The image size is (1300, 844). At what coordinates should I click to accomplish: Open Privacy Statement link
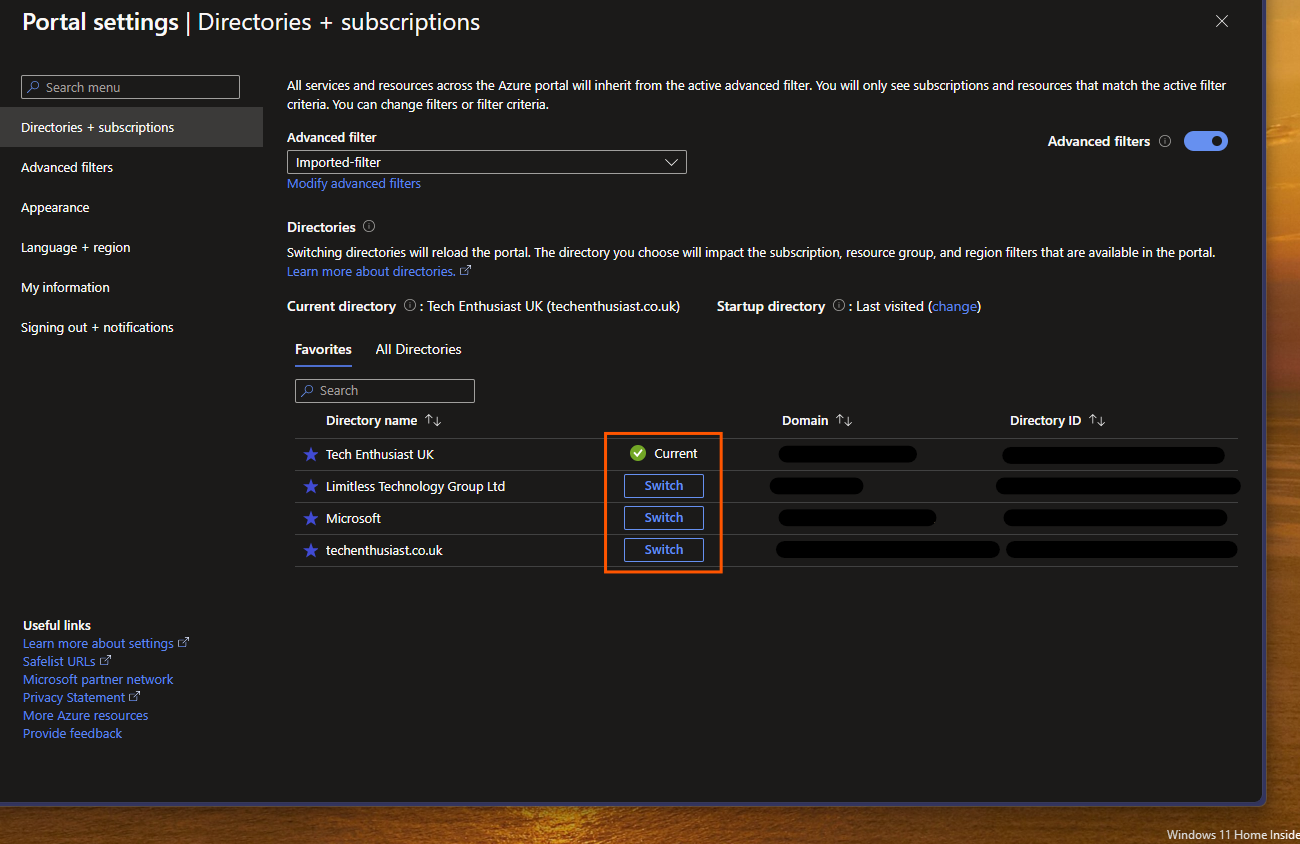coord(82,698)
